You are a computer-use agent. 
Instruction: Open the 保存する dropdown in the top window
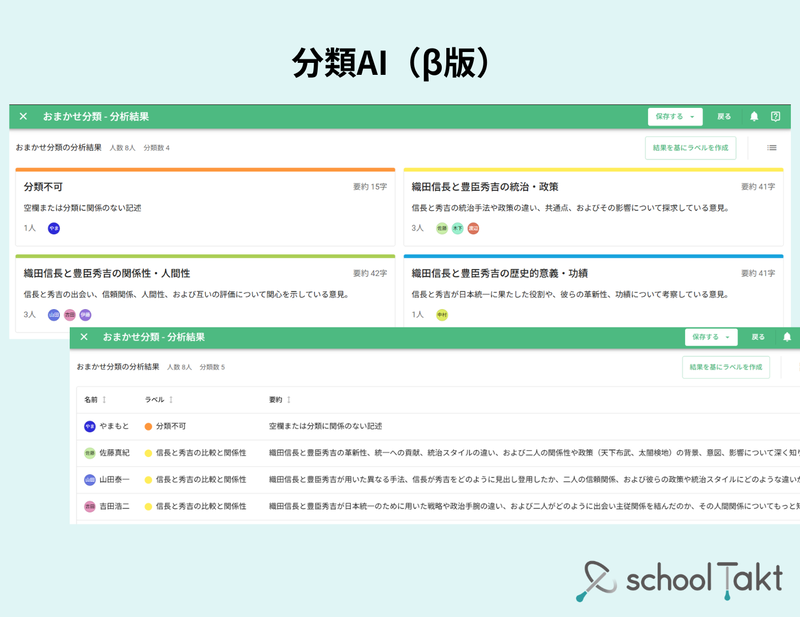(691, 116)
